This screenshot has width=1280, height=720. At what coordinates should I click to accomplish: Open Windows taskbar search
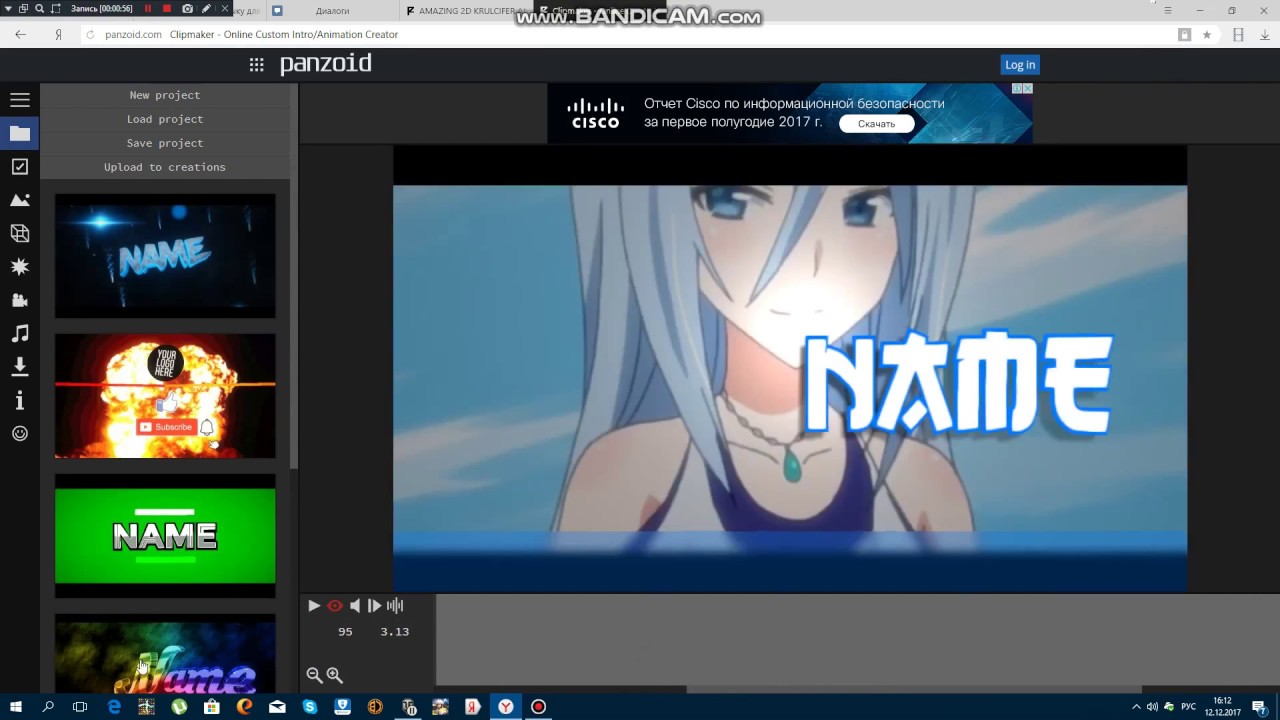(x=48, y=707)
